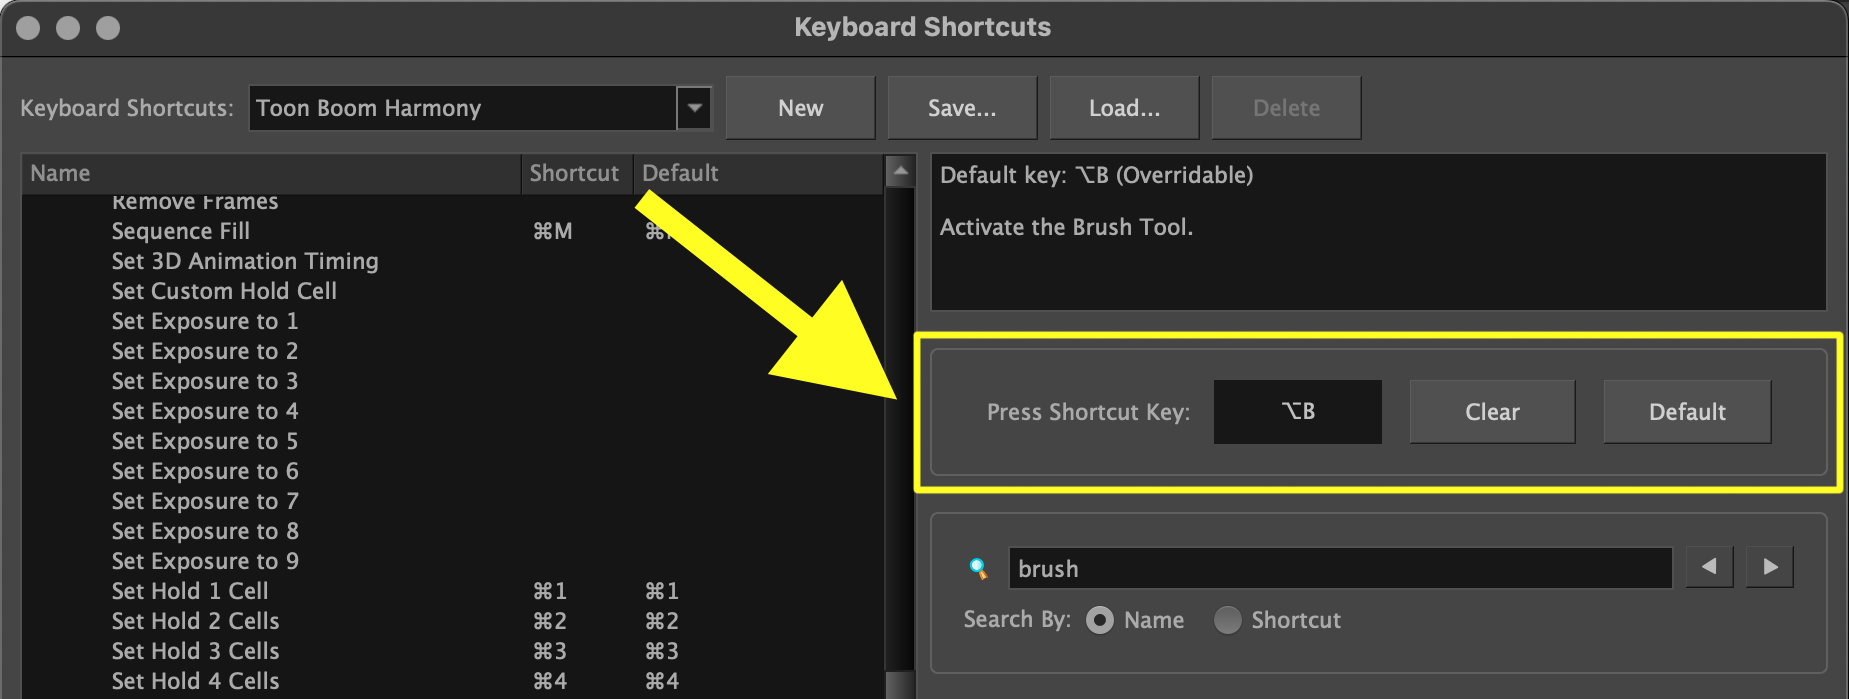Viewport: 1849px width, 699px height.
Task: Select Search By Shortcut radio button
Action: 1227,620
